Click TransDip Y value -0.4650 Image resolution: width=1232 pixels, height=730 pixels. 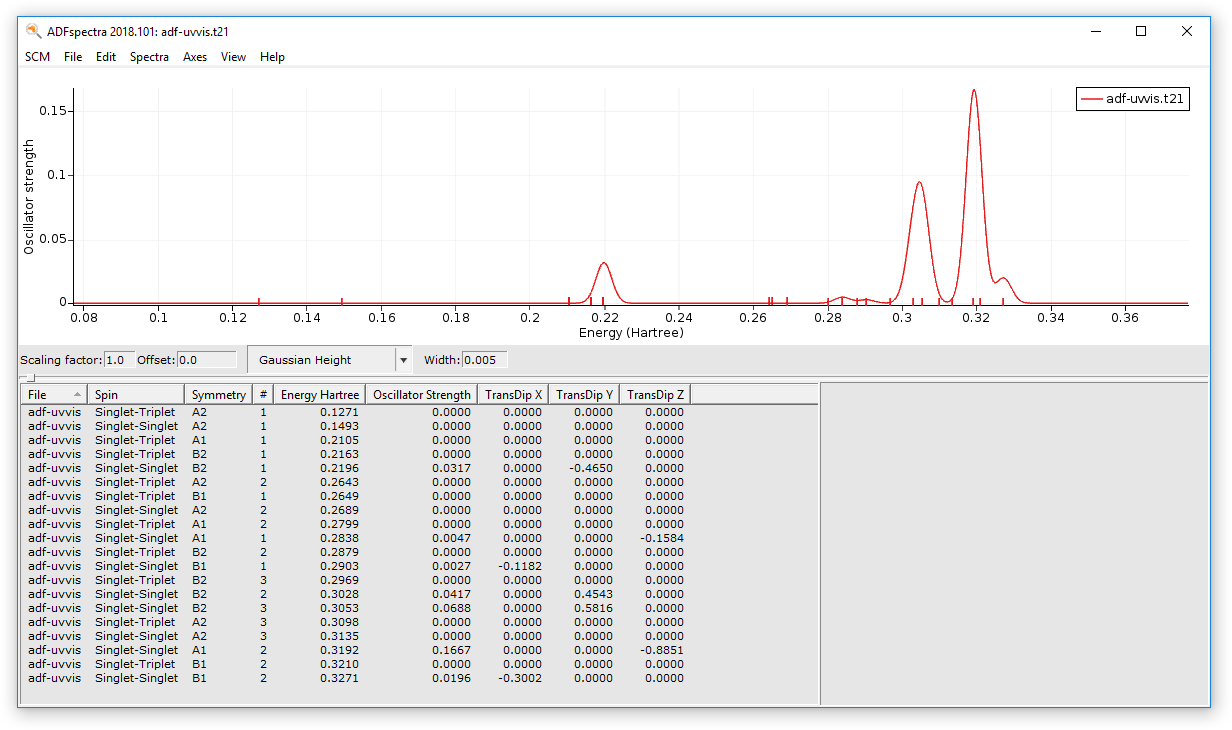pos(592,468)
